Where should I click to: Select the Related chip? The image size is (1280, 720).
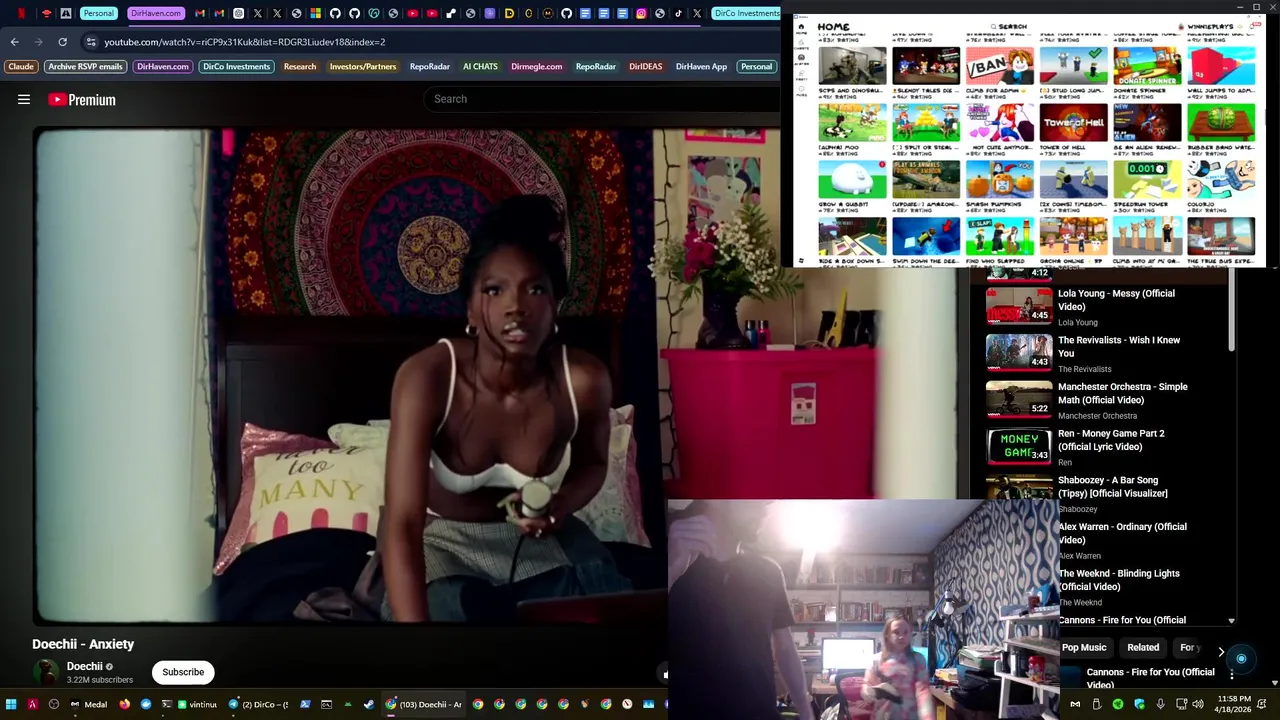coord(1143,647)
